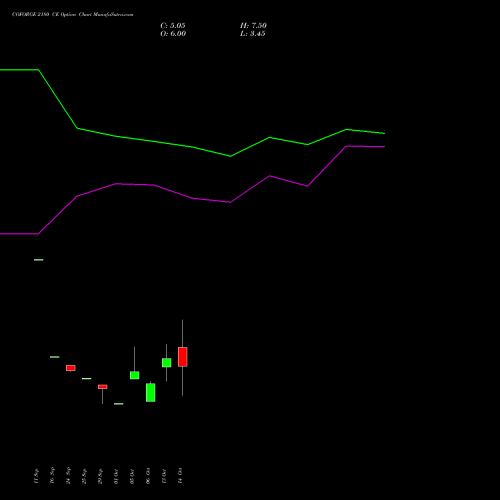Click the 06 Oct date label
The width and height of the screenshot is (500, 500).
(148, 476)
